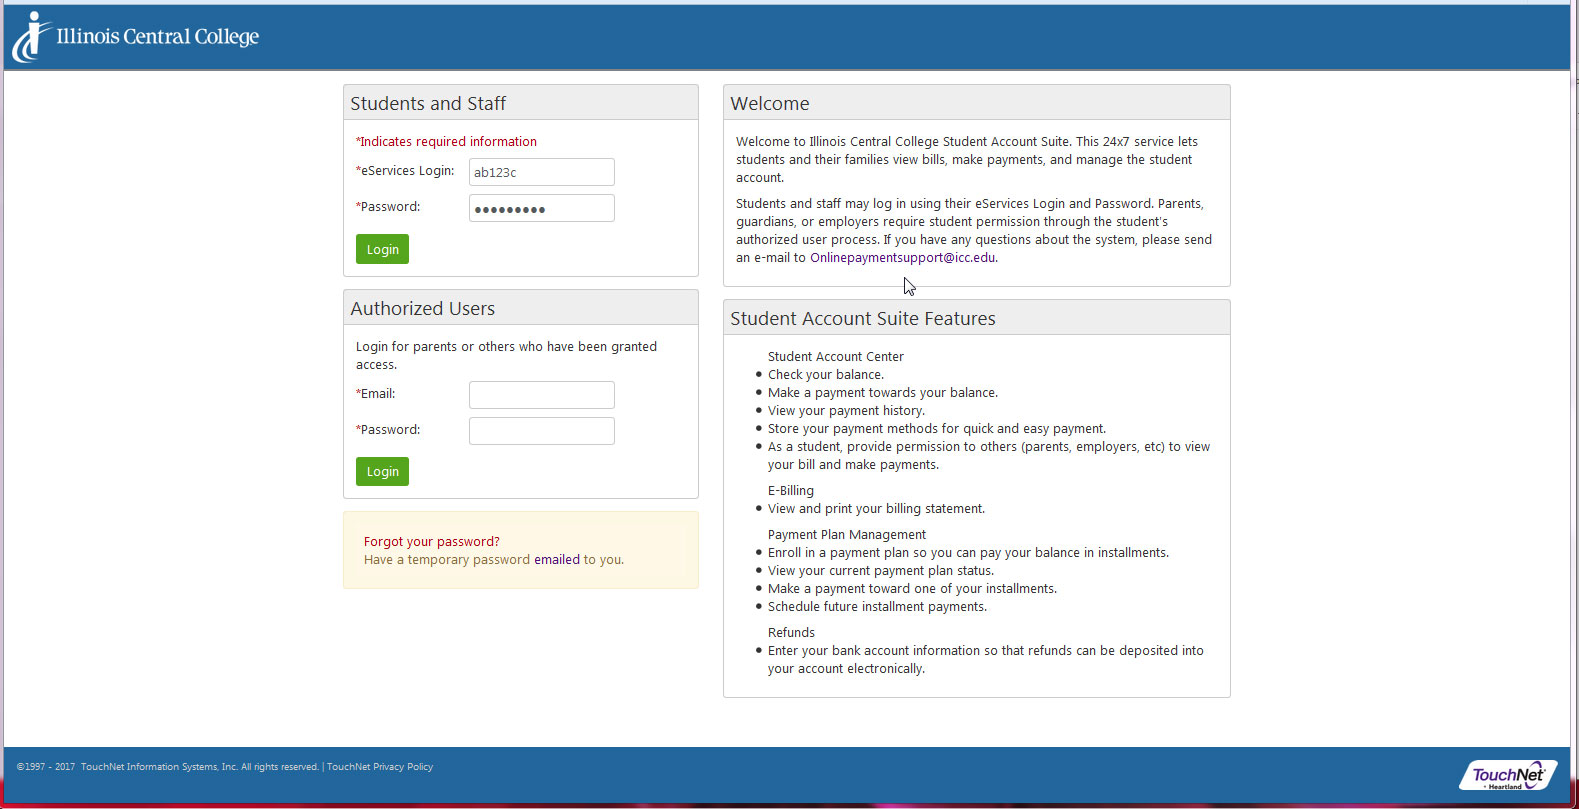Open the Onlinepaymentsupport@icc.edu email link
The image size is (1579, 809).
tap(902, 258)
